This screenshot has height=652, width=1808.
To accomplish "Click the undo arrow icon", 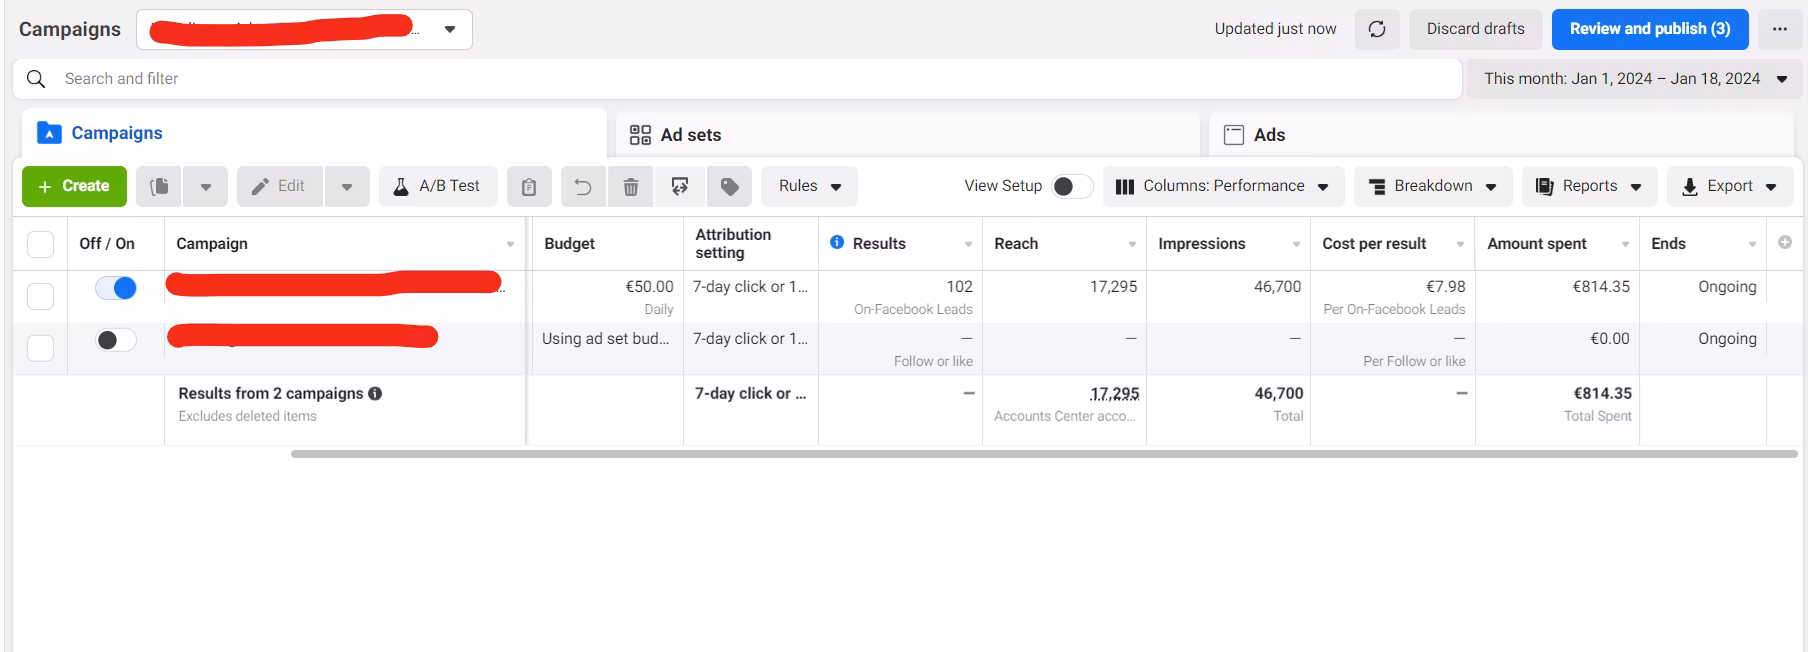I will coord(583,187).
